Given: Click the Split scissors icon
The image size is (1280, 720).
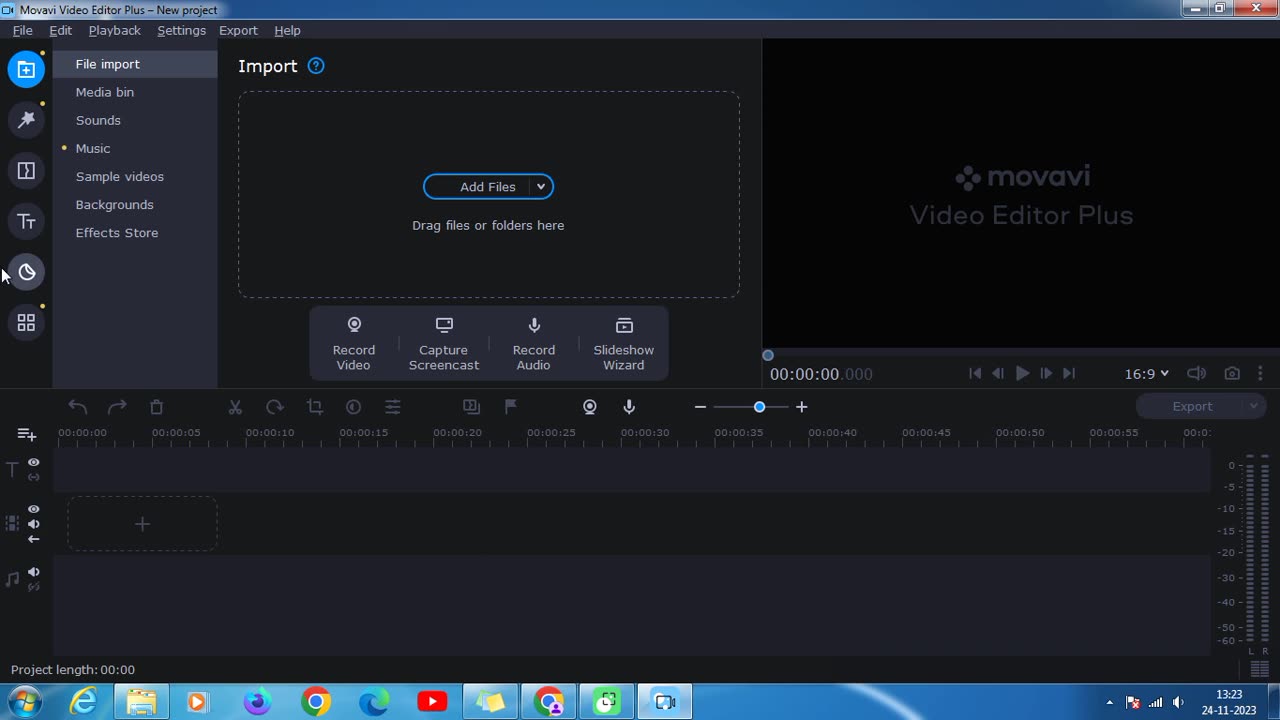Looking at the screenshot, I should pyautogui.click(x=235, y=407).
